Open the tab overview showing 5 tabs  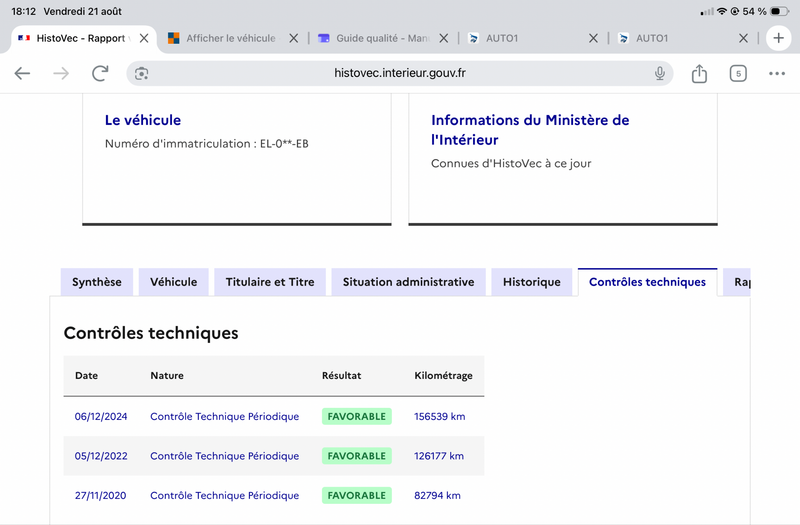point(738,73)
